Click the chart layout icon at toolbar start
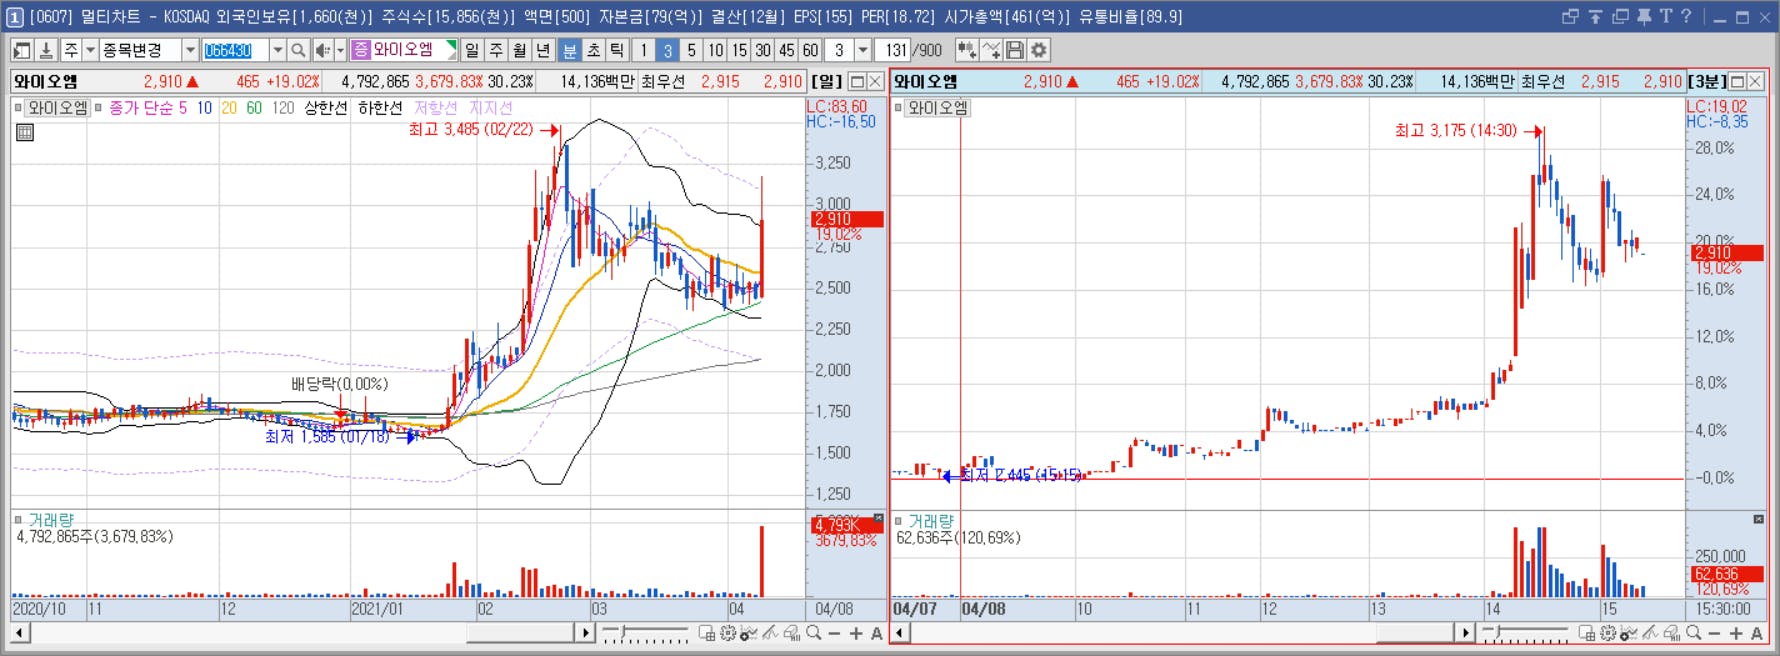The width and height of the screenshot is (1780, 656). coord(21,50)
